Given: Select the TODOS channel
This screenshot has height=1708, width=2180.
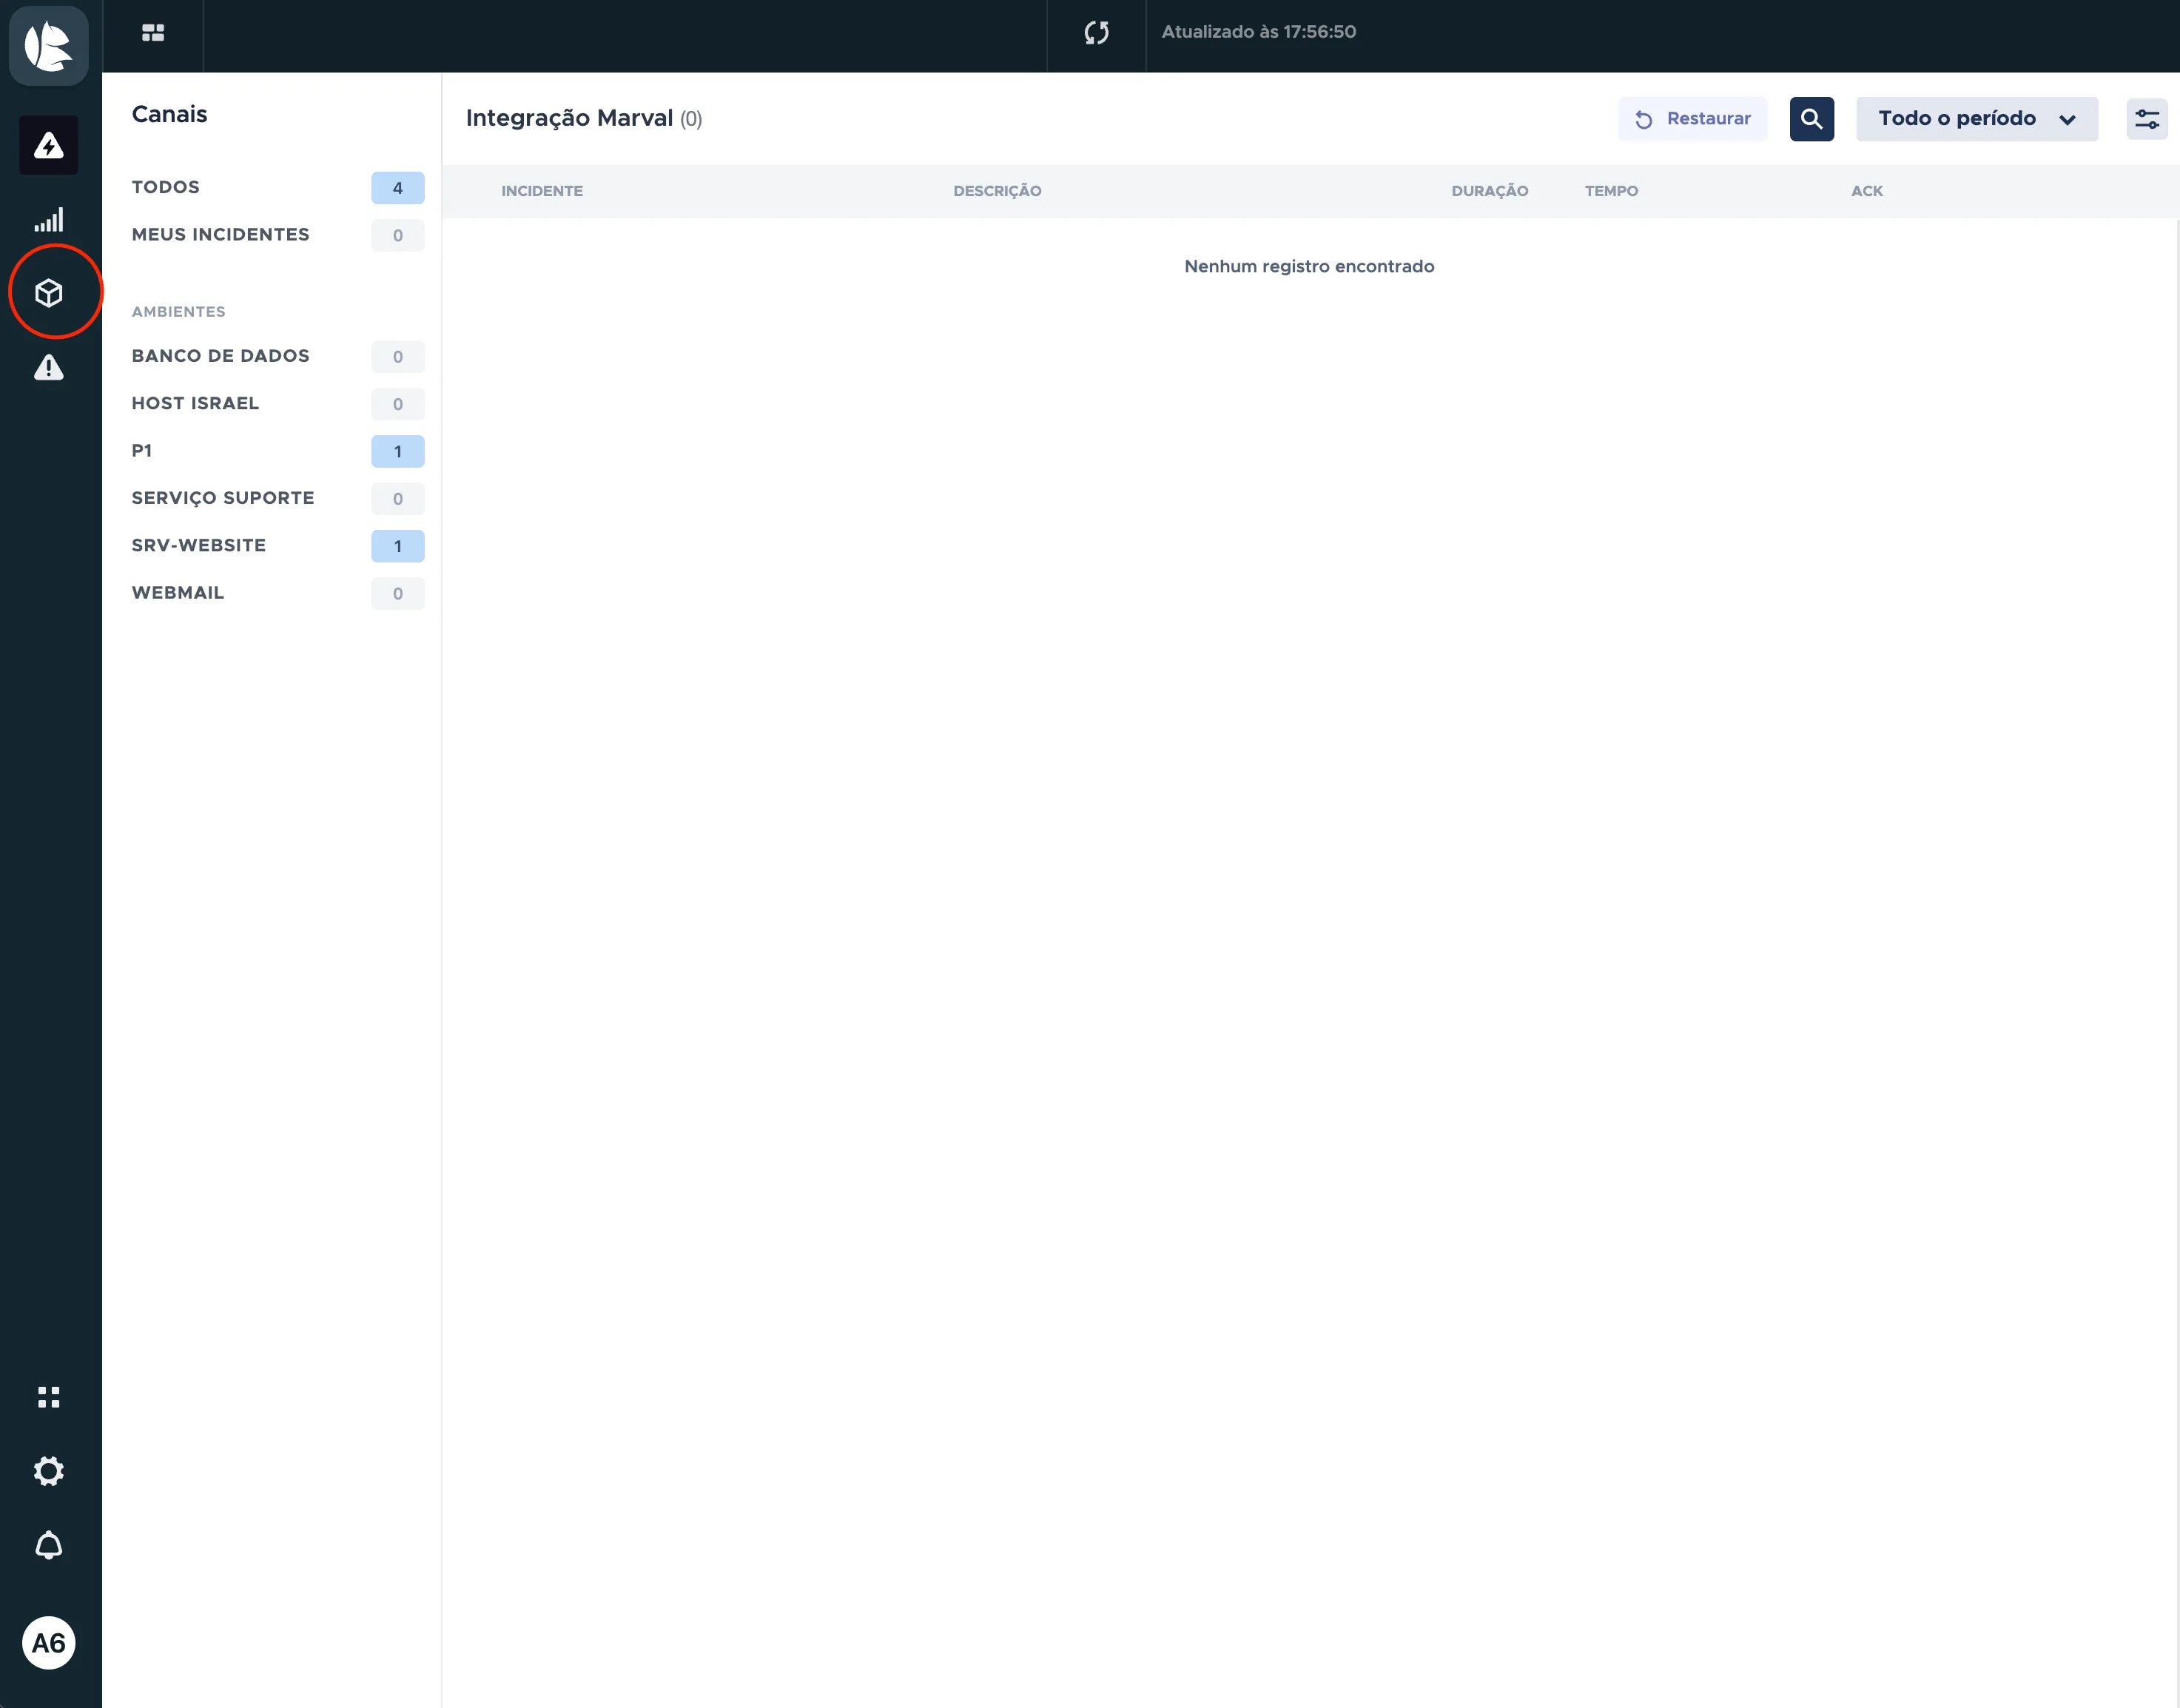Looking at the screenshot, I should click(x=278, y=188).
